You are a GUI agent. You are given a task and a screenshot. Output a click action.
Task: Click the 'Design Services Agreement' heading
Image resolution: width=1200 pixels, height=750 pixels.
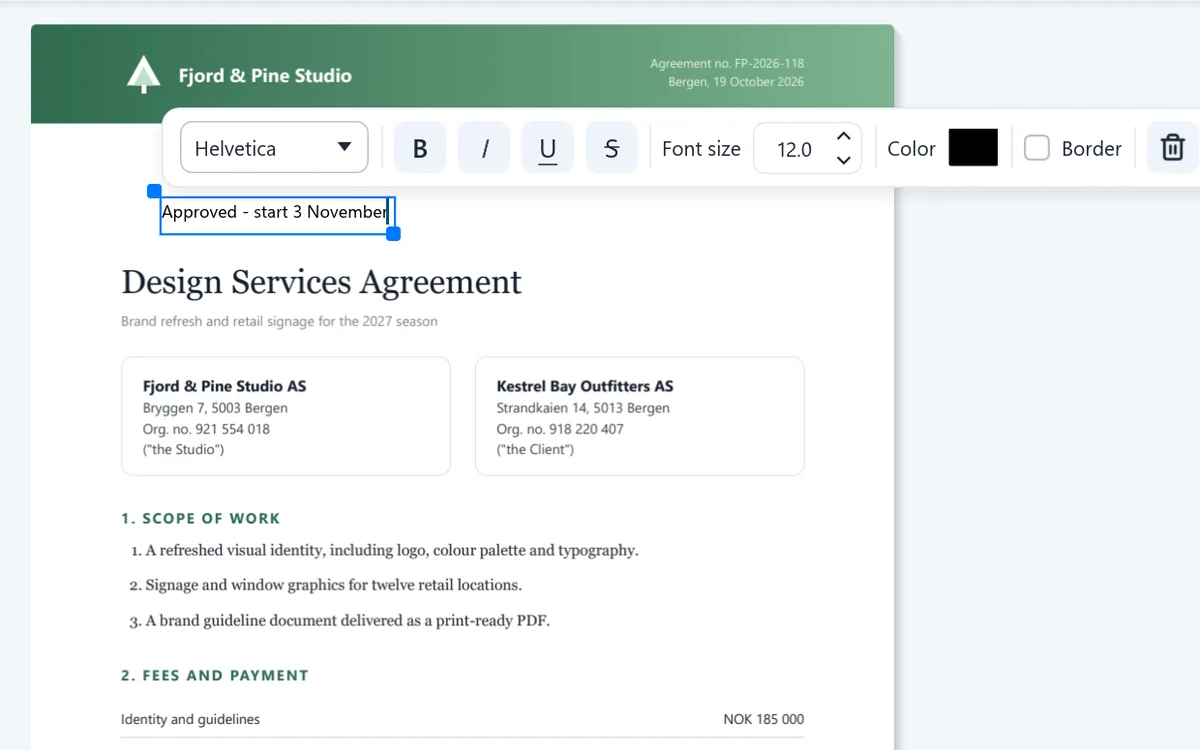(321, 282)
